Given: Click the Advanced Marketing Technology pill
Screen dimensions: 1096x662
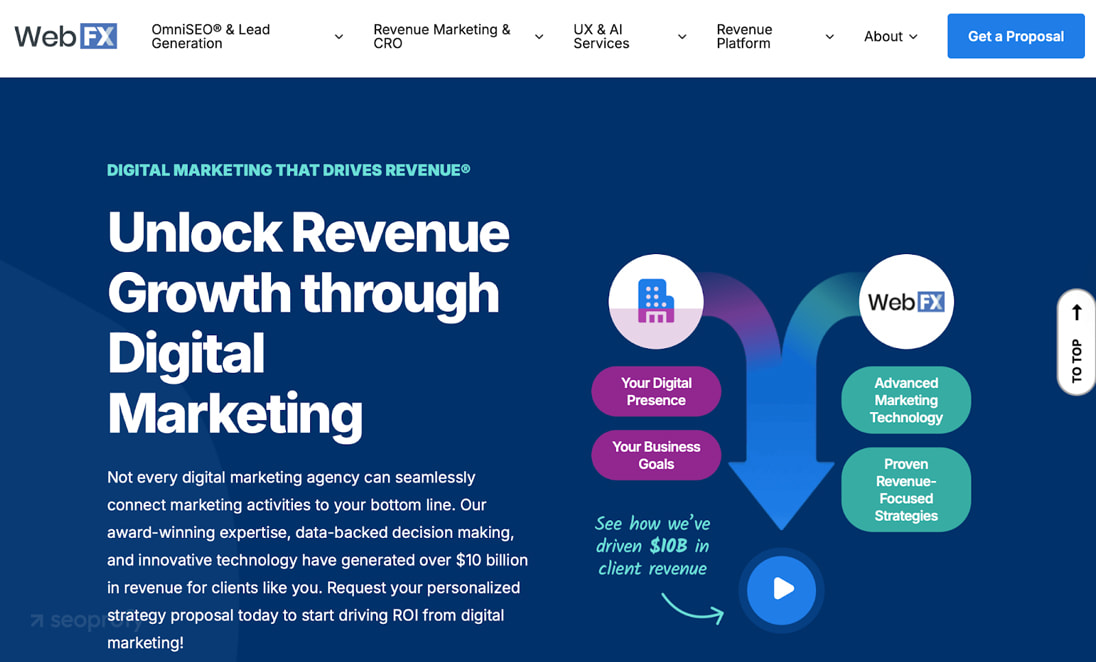Looking at the screenshot, I should [906, 400].
